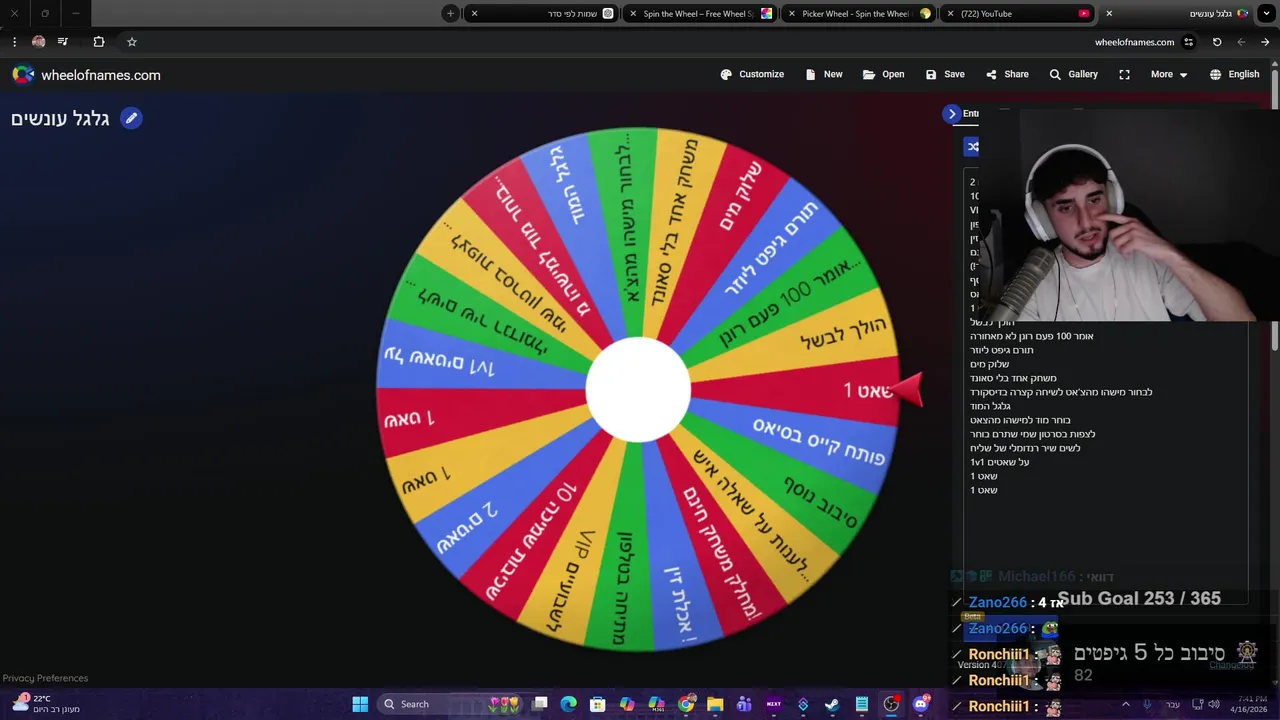
Task: Select entry '1v1 על שאטים' in list
Action: [999, 462]
